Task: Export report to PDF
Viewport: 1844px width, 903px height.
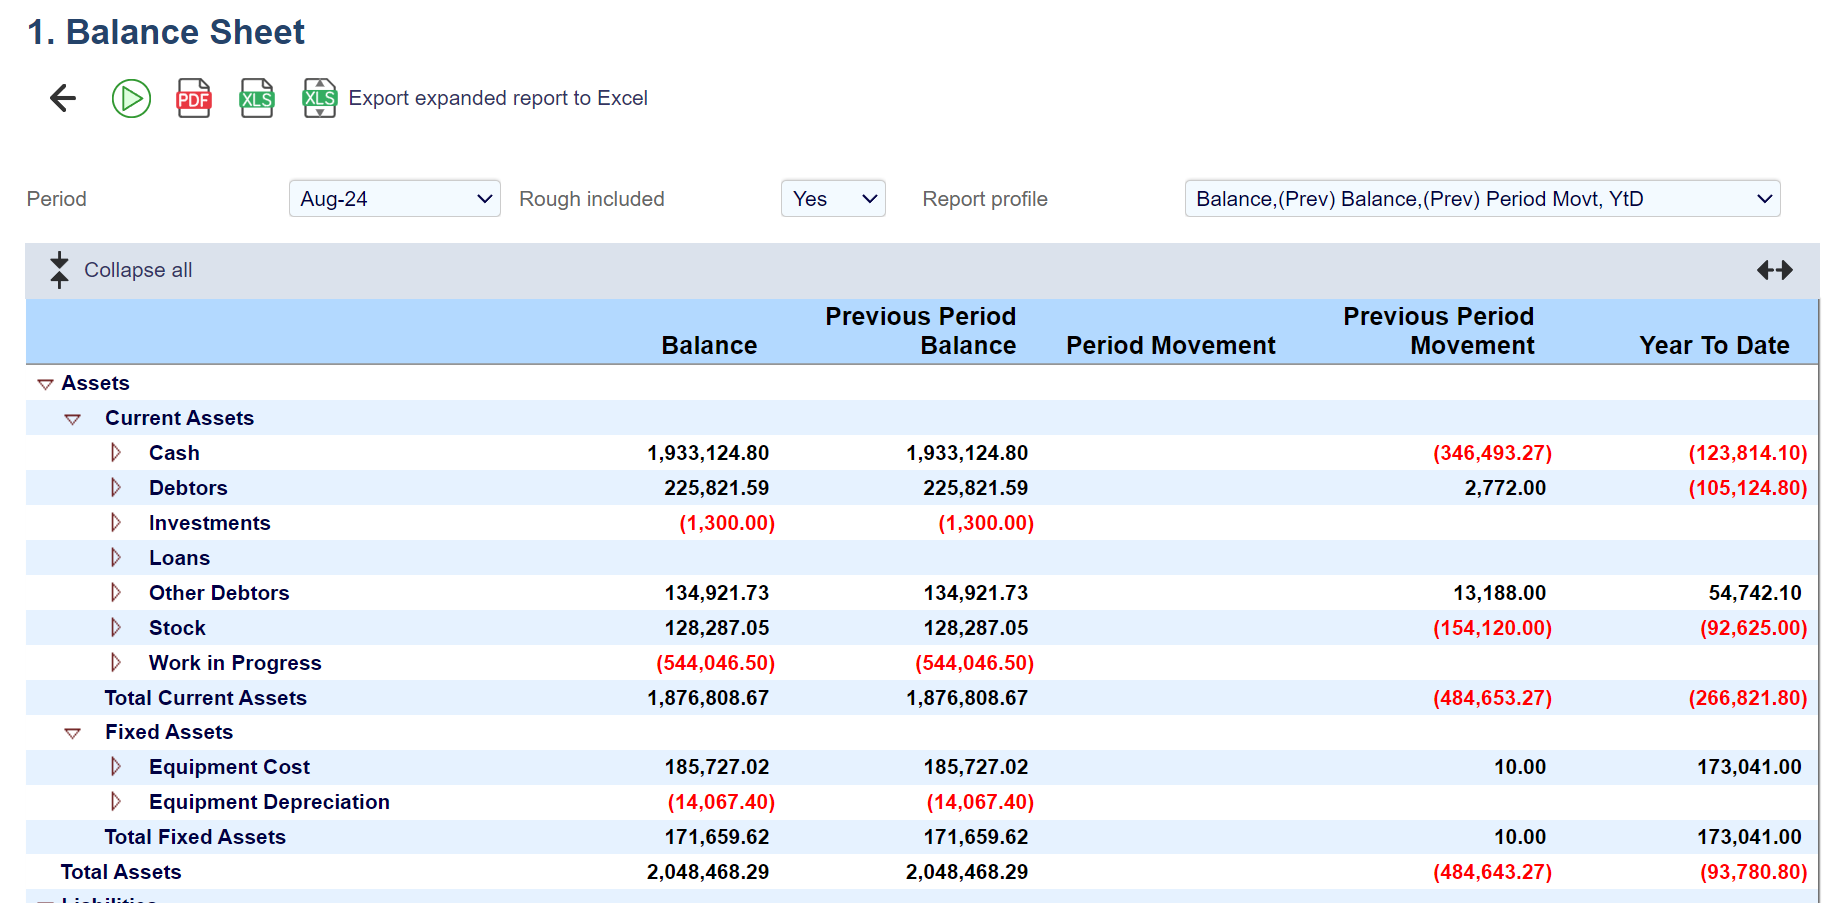Action: 194,98
